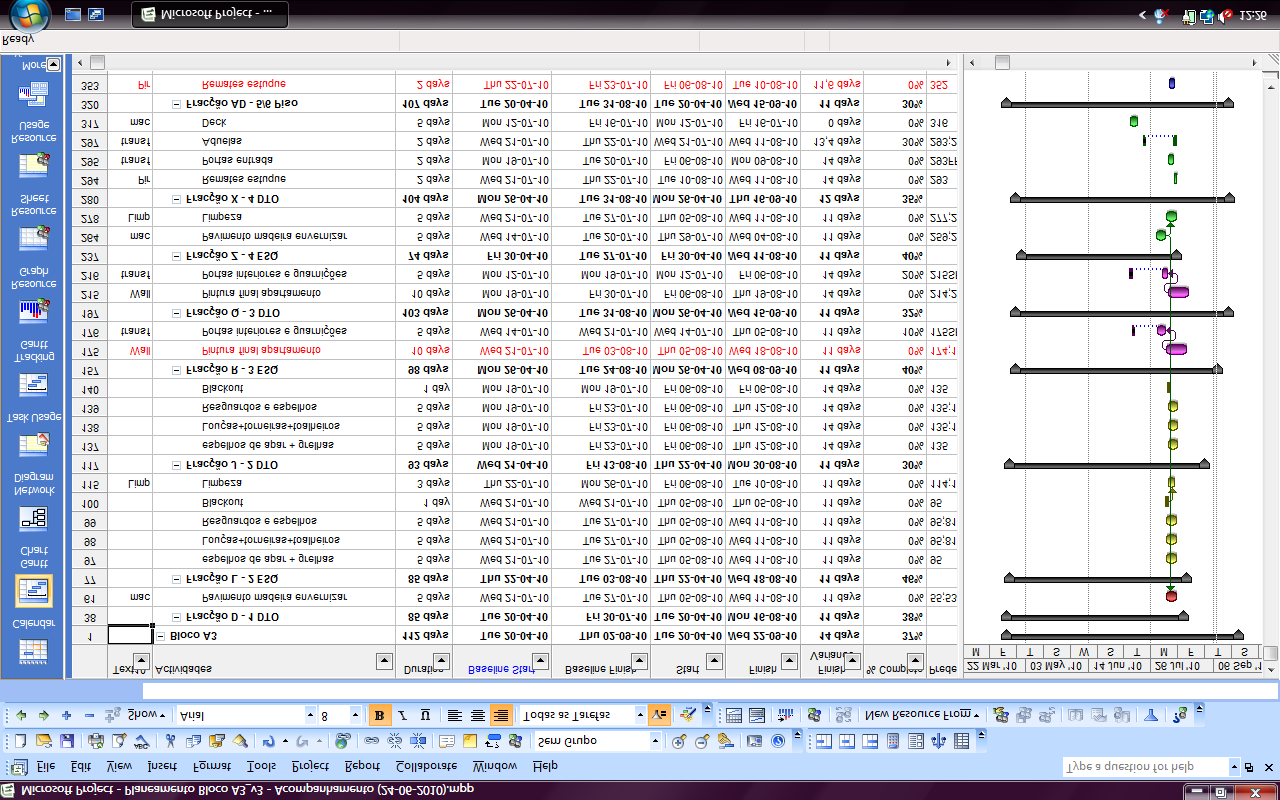Toggle Italic formatting
Screen dimensions: 1280x800
point(402,715)
